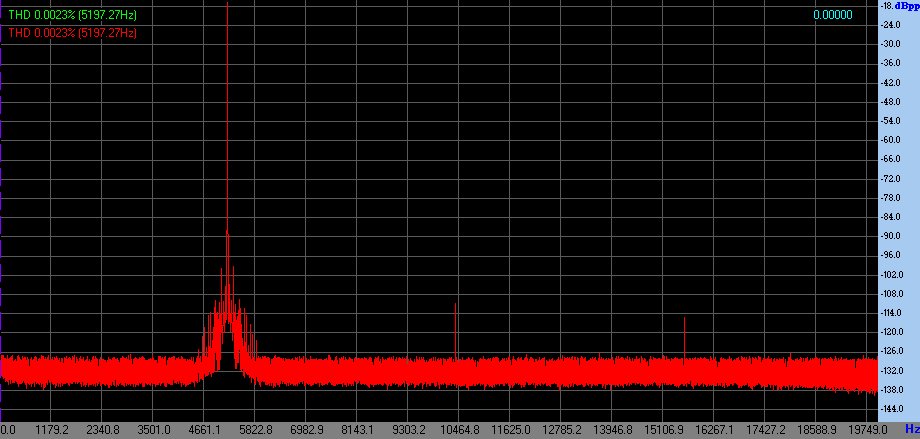This screenshot has height=439, width=920.
Task: Click the -108.0 amplitude axis label
Action: (x=891, y=293)
